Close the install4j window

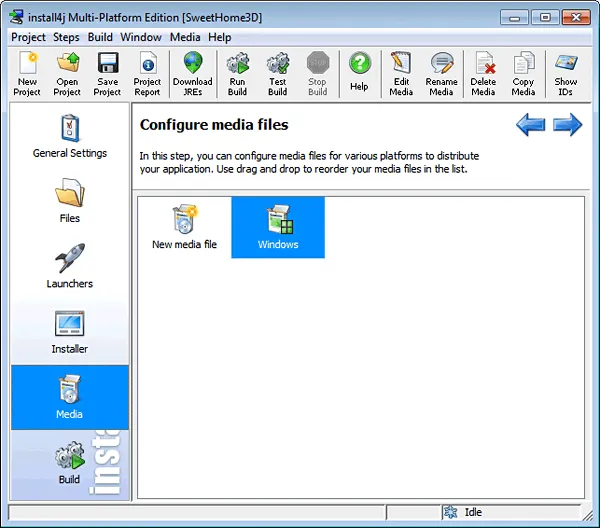tap(576, 18)
